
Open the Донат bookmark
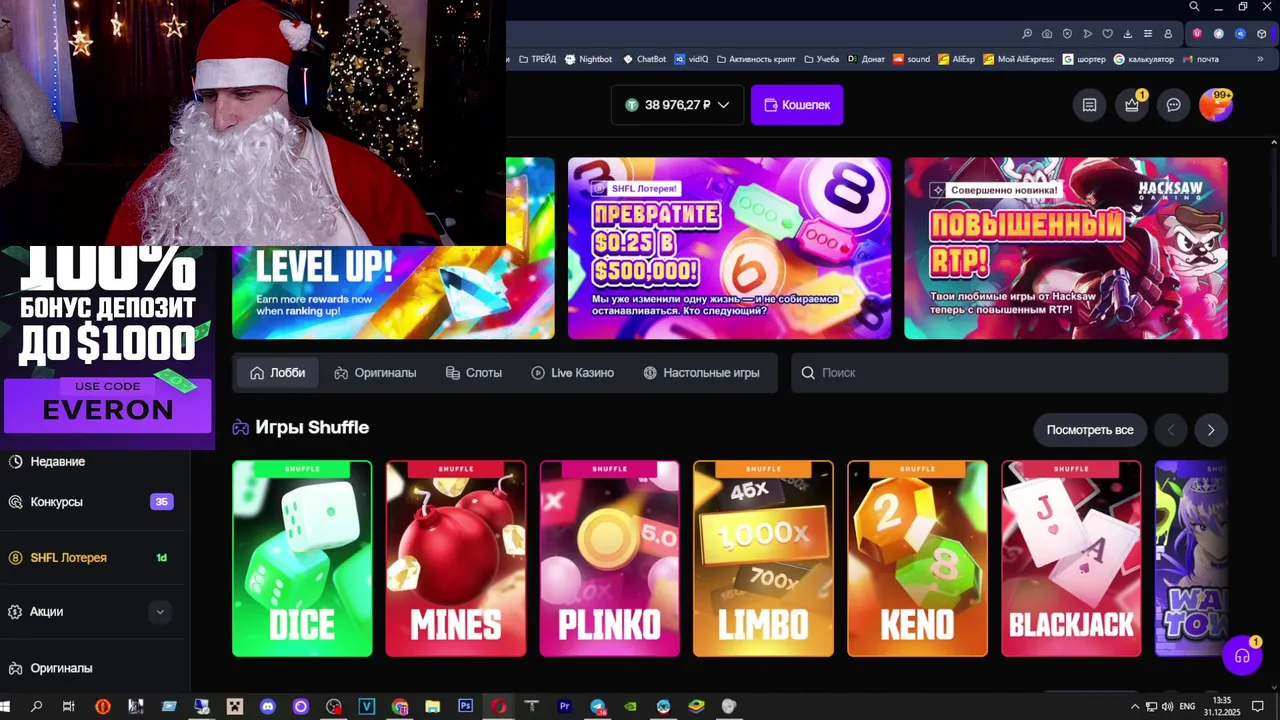click(866, 59)
